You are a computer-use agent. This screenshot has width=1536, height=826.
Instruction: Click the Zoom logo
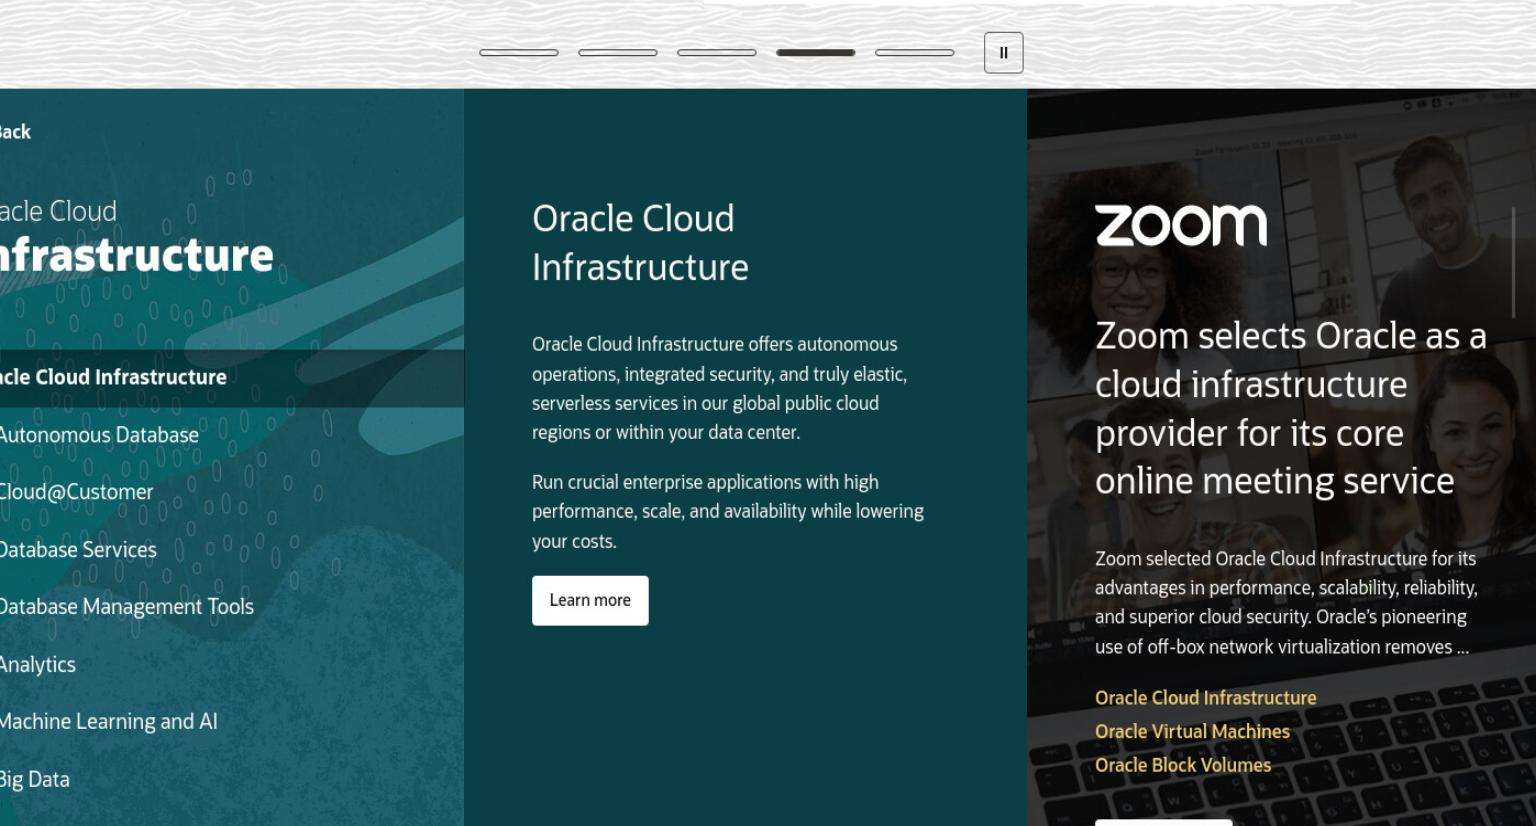point(1181,226)
